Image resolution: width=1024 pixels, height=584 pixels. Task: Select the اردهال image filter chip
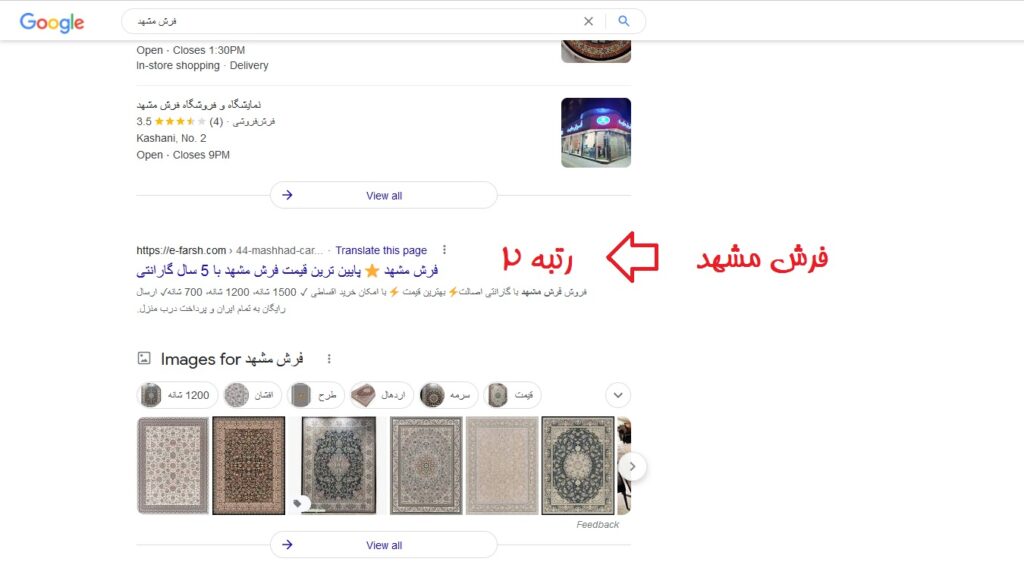click(381, 395)
